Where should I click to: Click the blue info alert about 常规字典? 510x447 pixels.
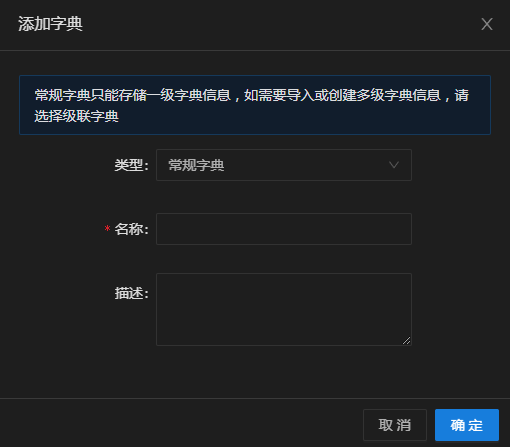click(255, 105)
